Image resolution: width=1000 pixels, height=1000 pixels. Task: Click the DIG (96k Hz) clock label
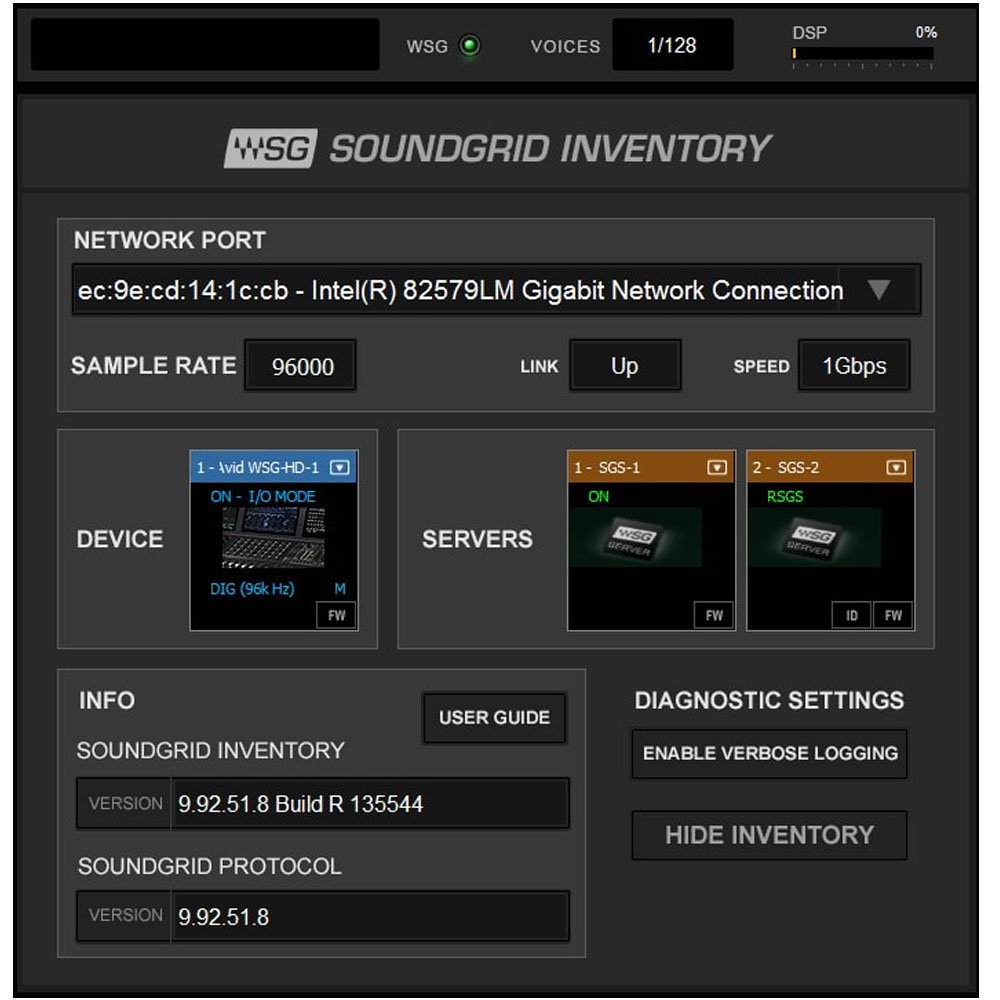253,589
